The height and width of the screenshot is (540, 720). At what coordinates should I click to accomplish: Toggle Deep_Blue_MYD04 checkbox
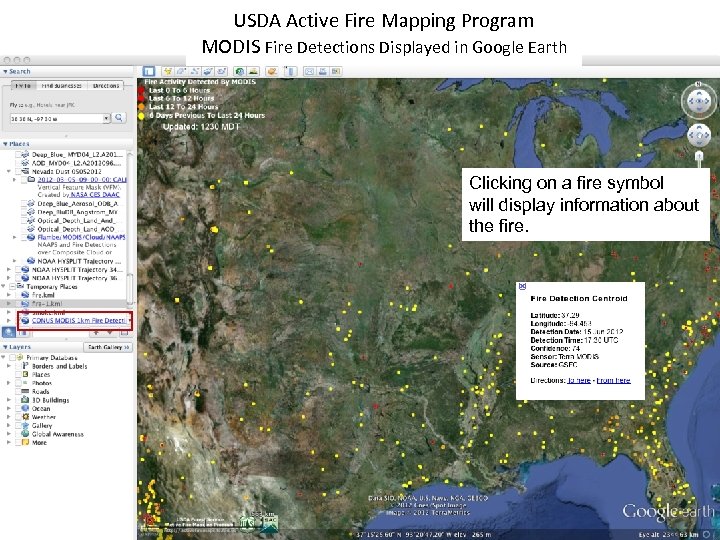(19, 154)
